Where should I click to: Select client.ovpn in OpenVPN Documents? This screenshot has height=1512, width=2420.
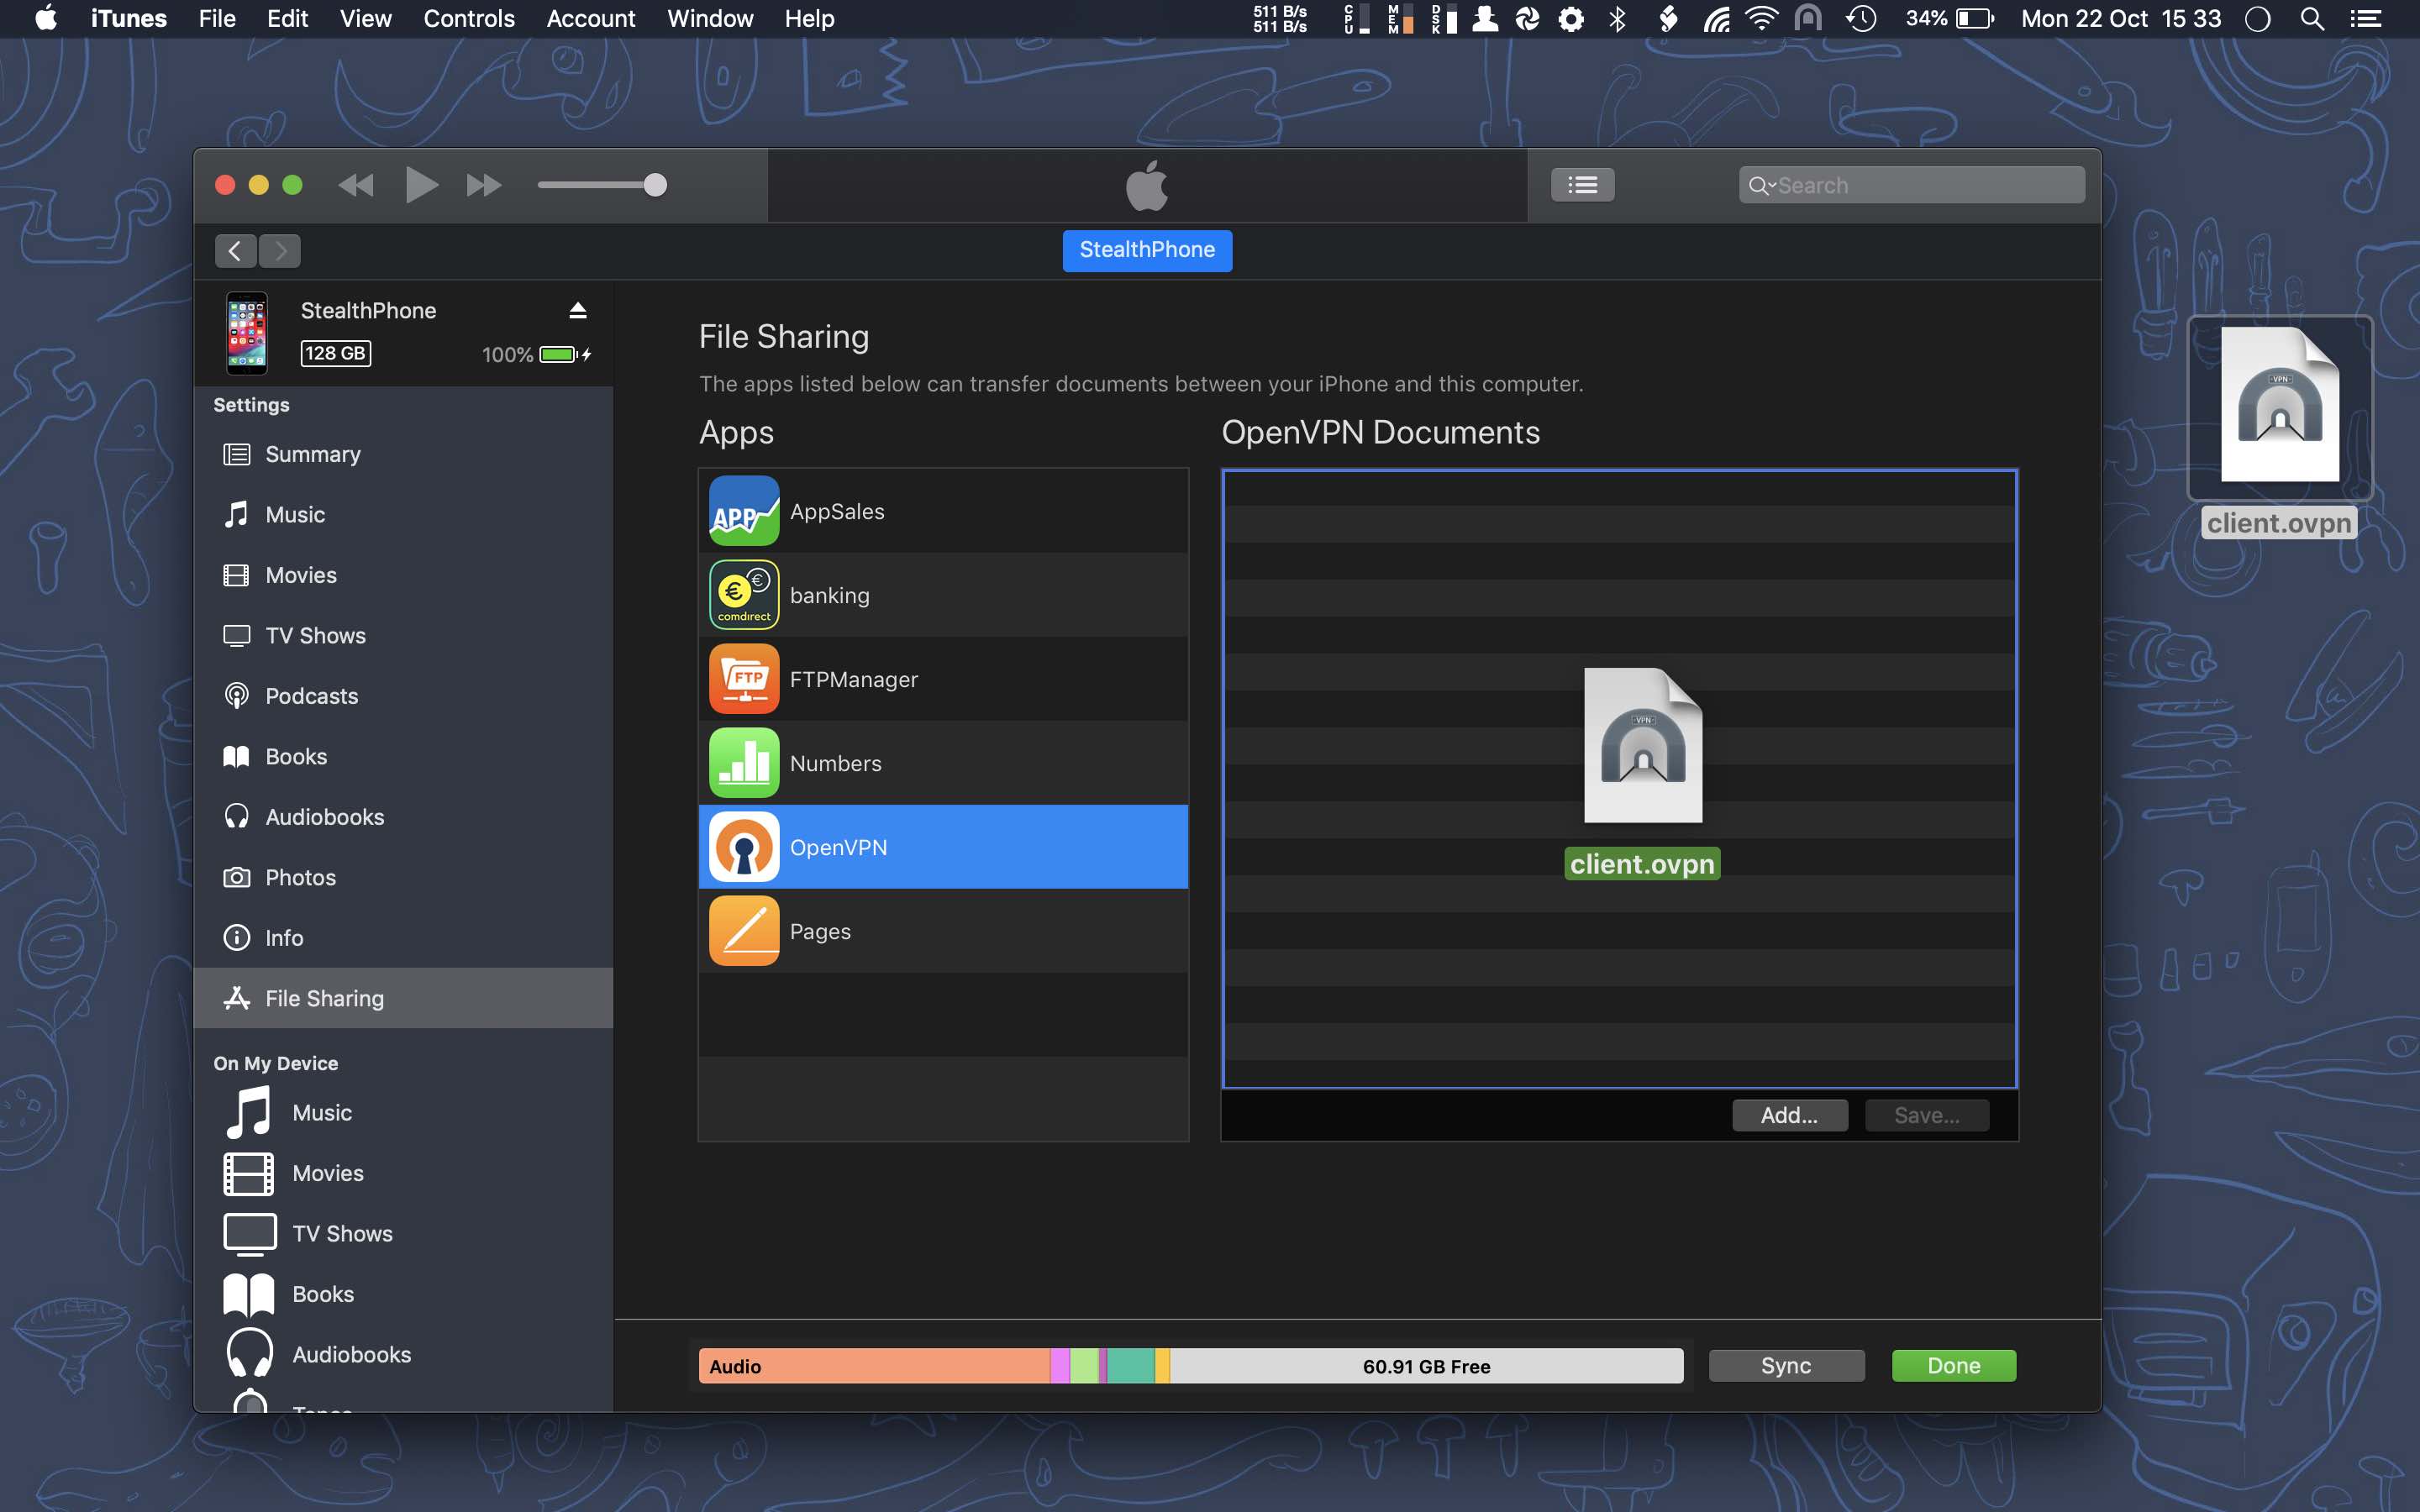[1642, 774]
